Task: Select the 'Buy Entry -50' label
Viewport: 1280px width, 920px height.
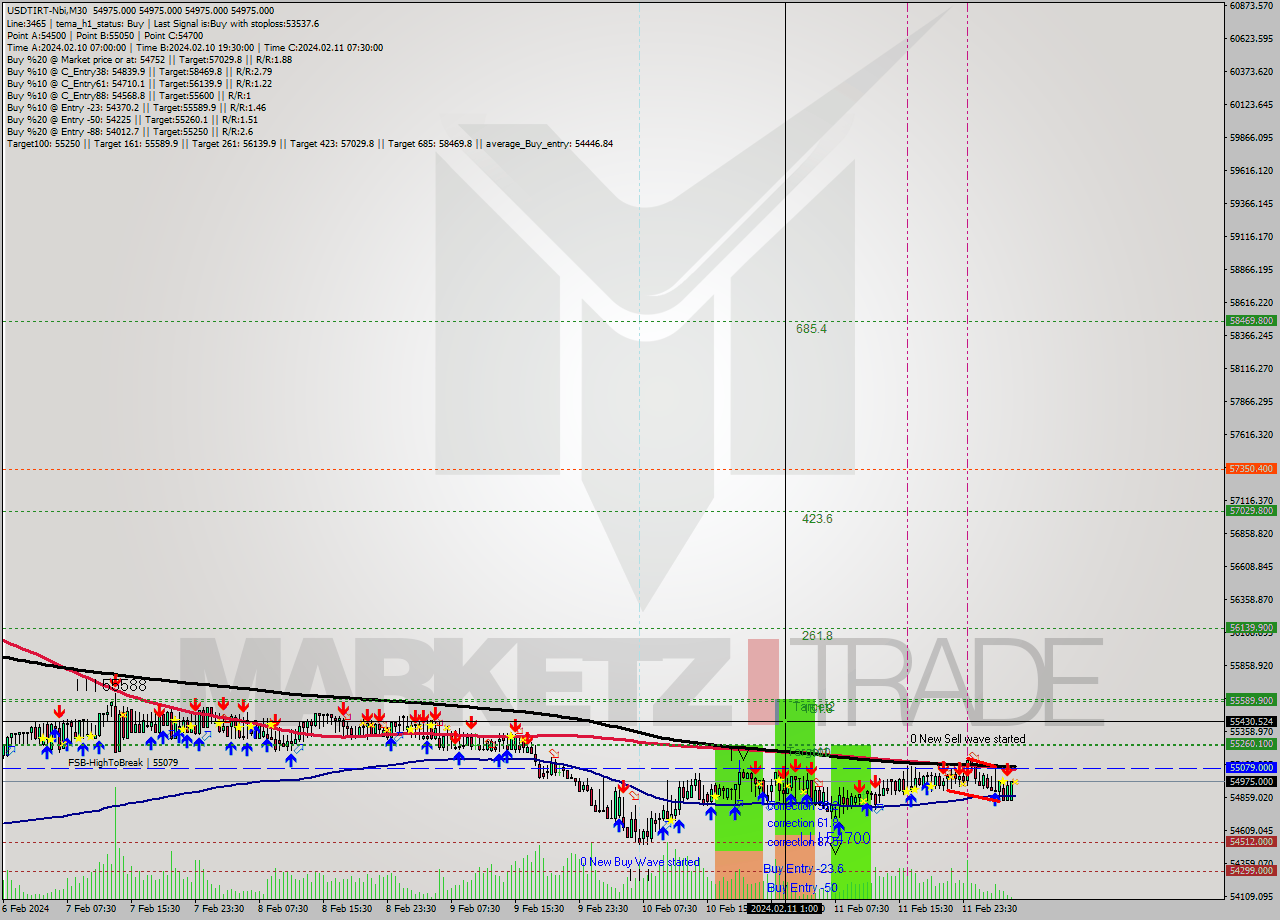Action: [802, 888]
